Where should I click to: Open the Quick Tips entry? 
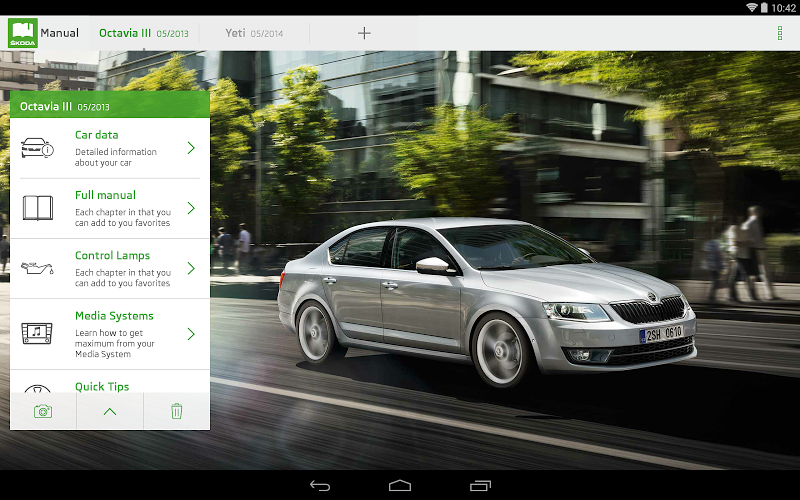110,382
